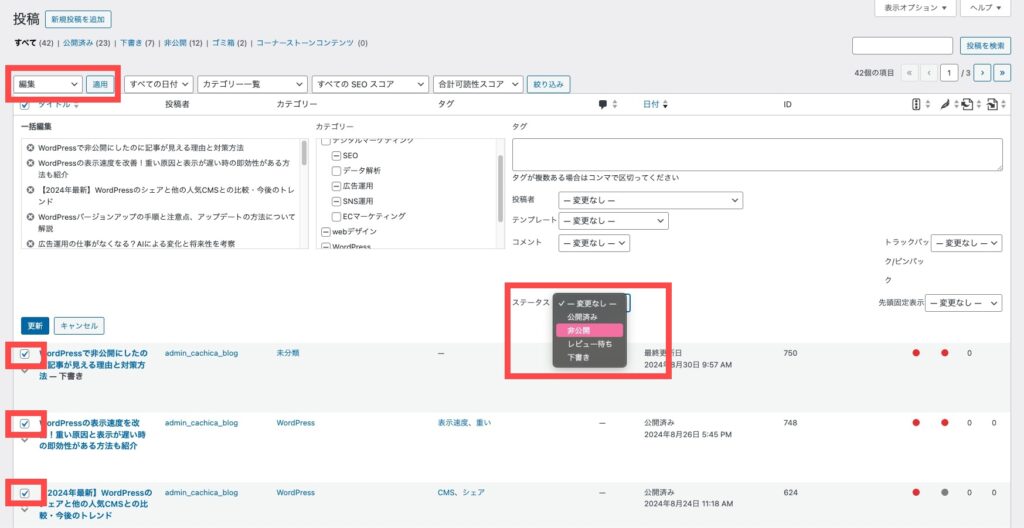Image resolution: width=1024 pixels, height=528 pixels.
Task: Filter posts by 公開済み (23) view
Action: 86,43
